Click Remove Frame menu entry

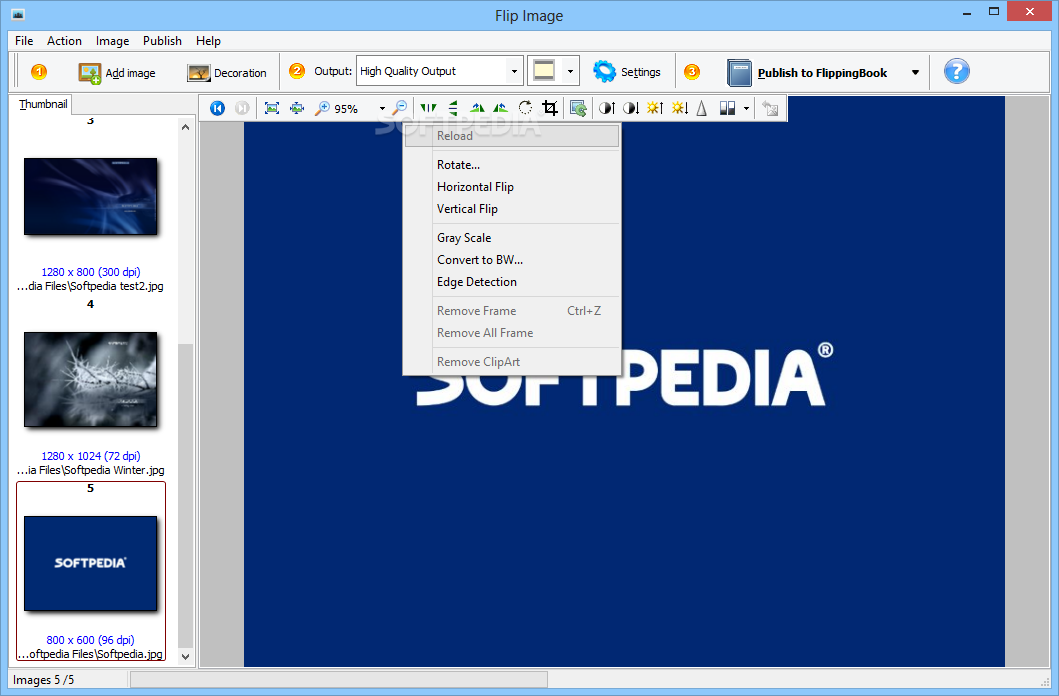[x=512, y=311]
